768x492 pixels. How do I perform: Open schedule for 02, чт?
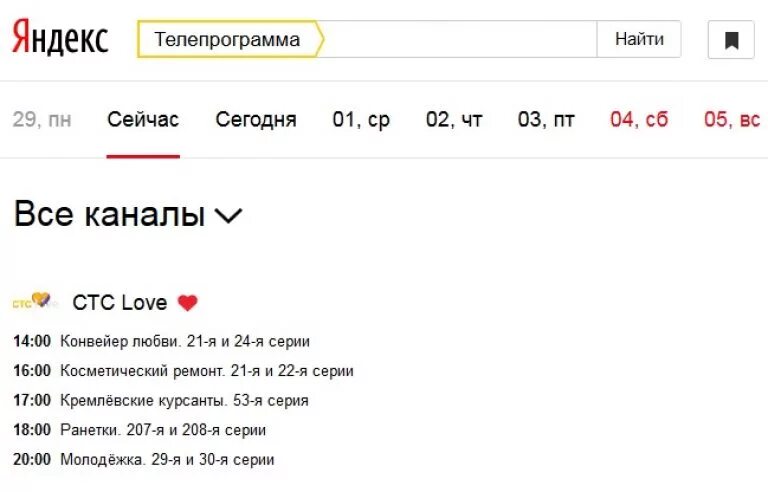454,120
